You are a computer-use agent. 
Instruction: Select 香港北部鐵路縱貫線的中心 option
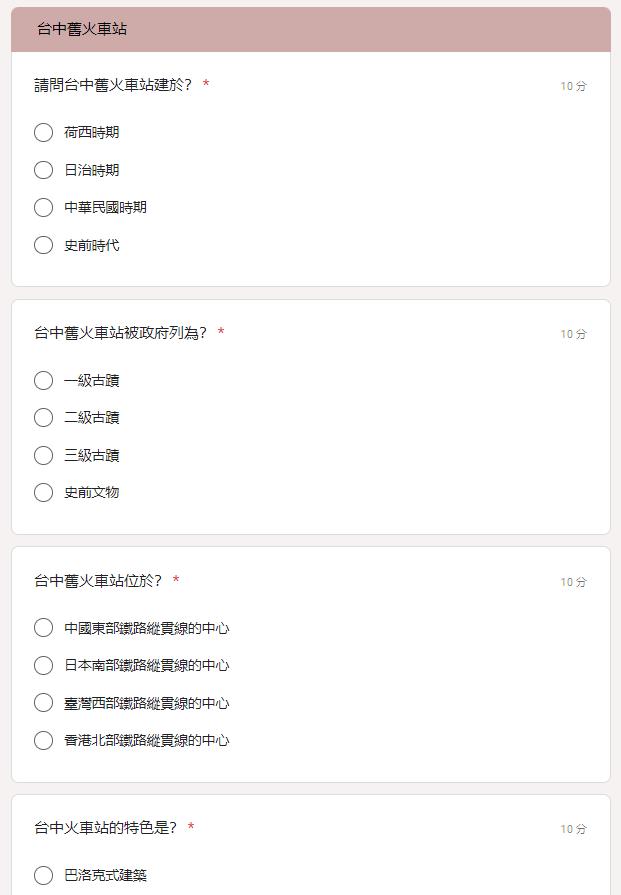click(x=43, y=740)
